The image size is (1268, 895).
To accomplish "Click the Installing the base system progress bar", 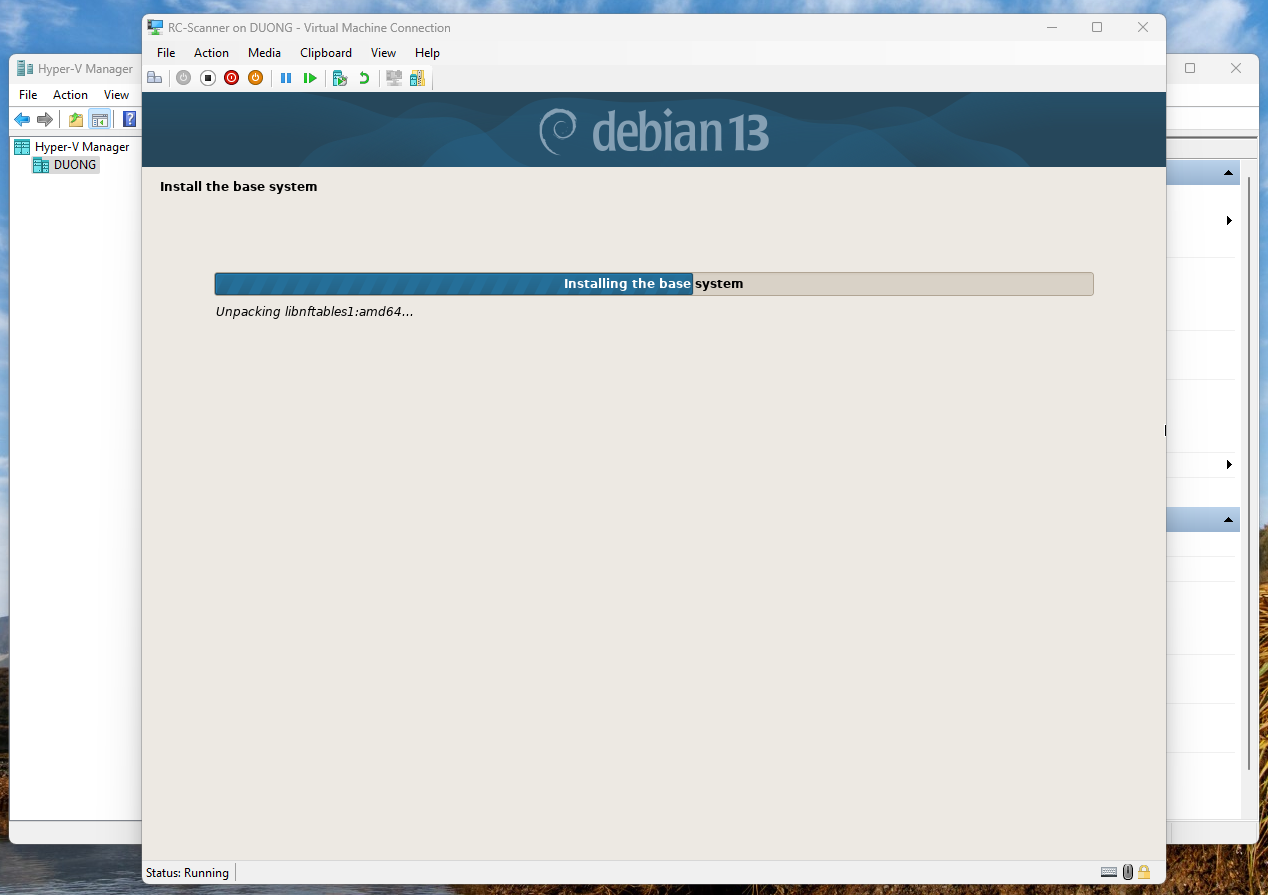I will 654,284.
